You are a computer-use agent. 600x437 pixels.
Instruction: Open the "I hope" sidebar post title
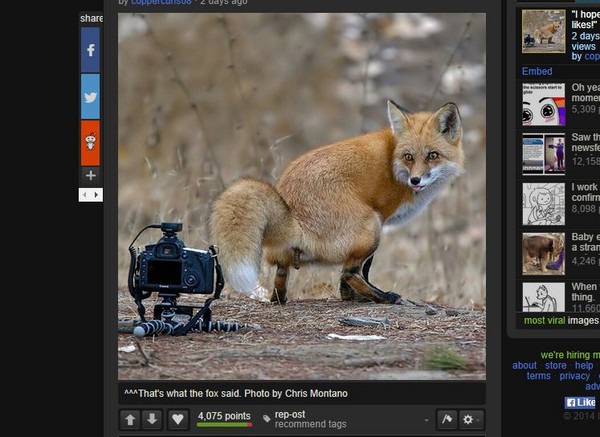pyautogui.click(x=585, y=20)
